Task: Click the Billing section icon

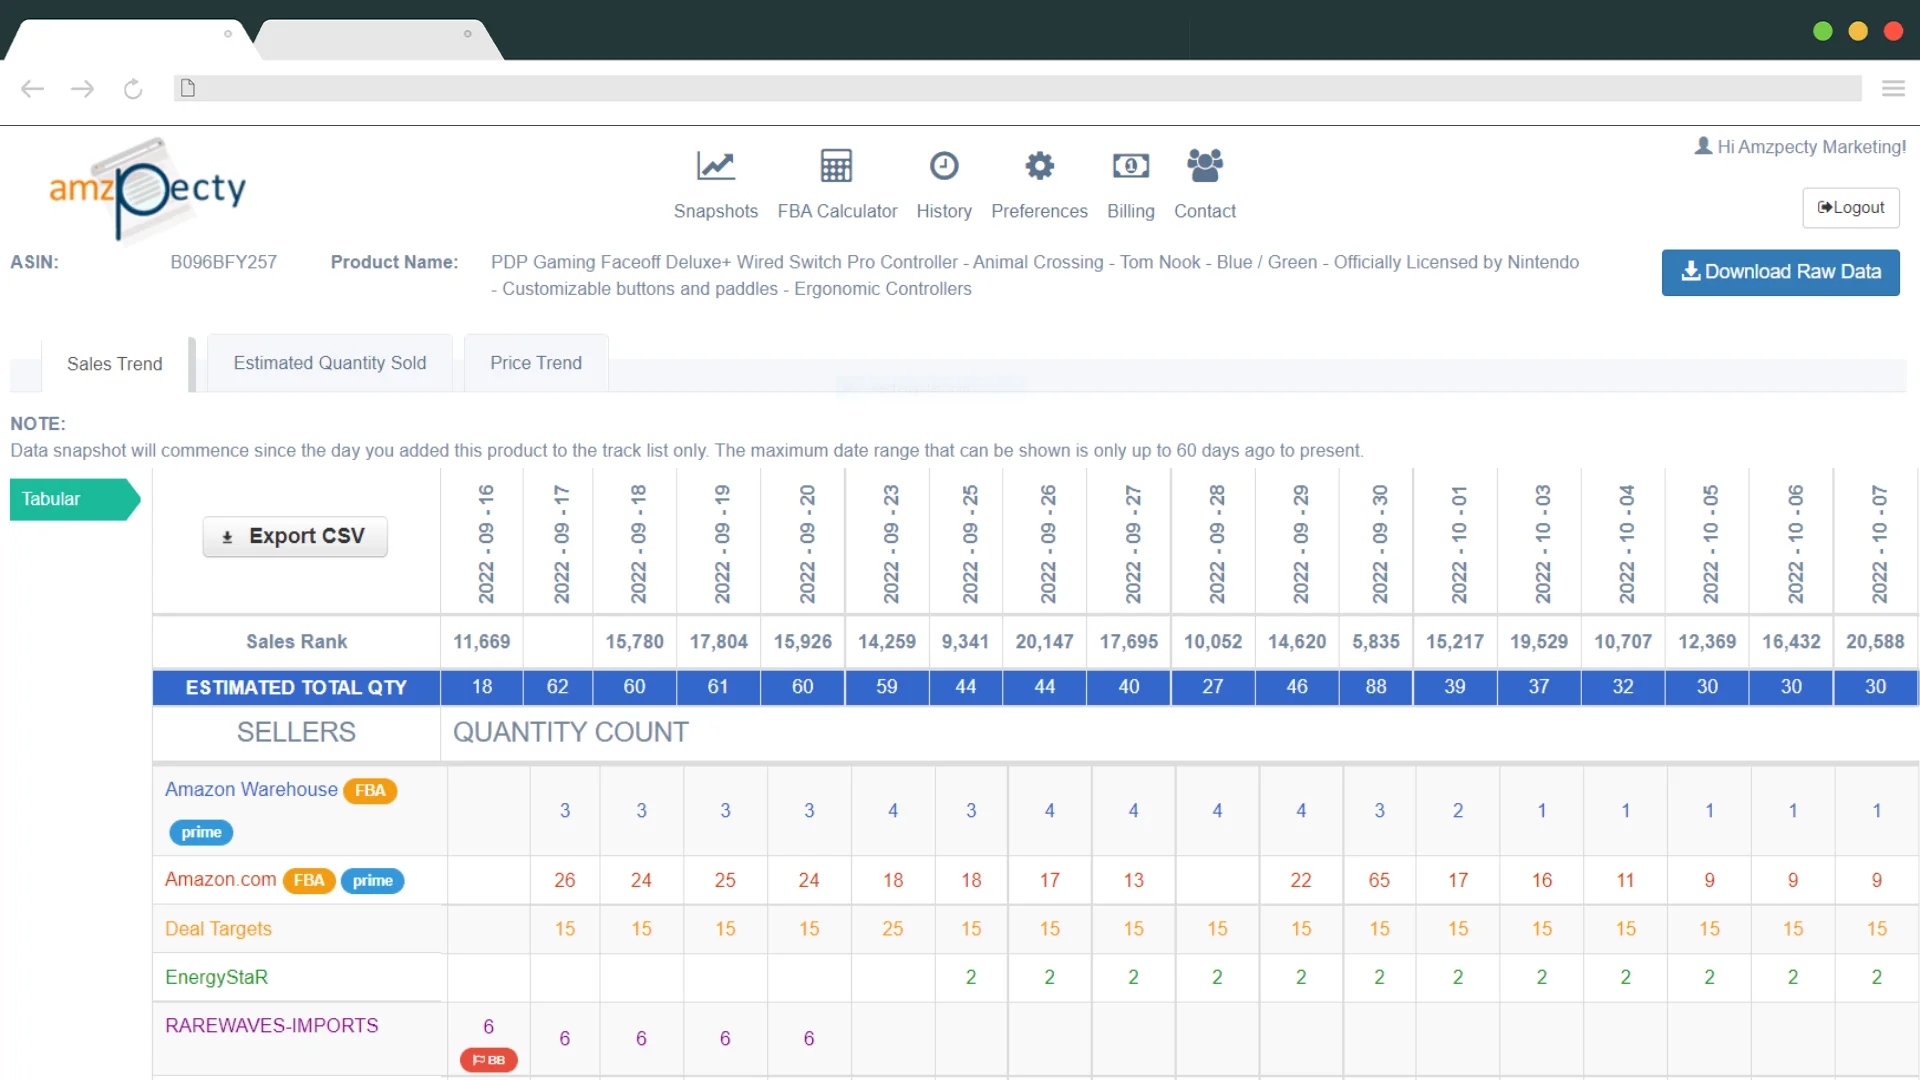Action: click(1129, 166)
